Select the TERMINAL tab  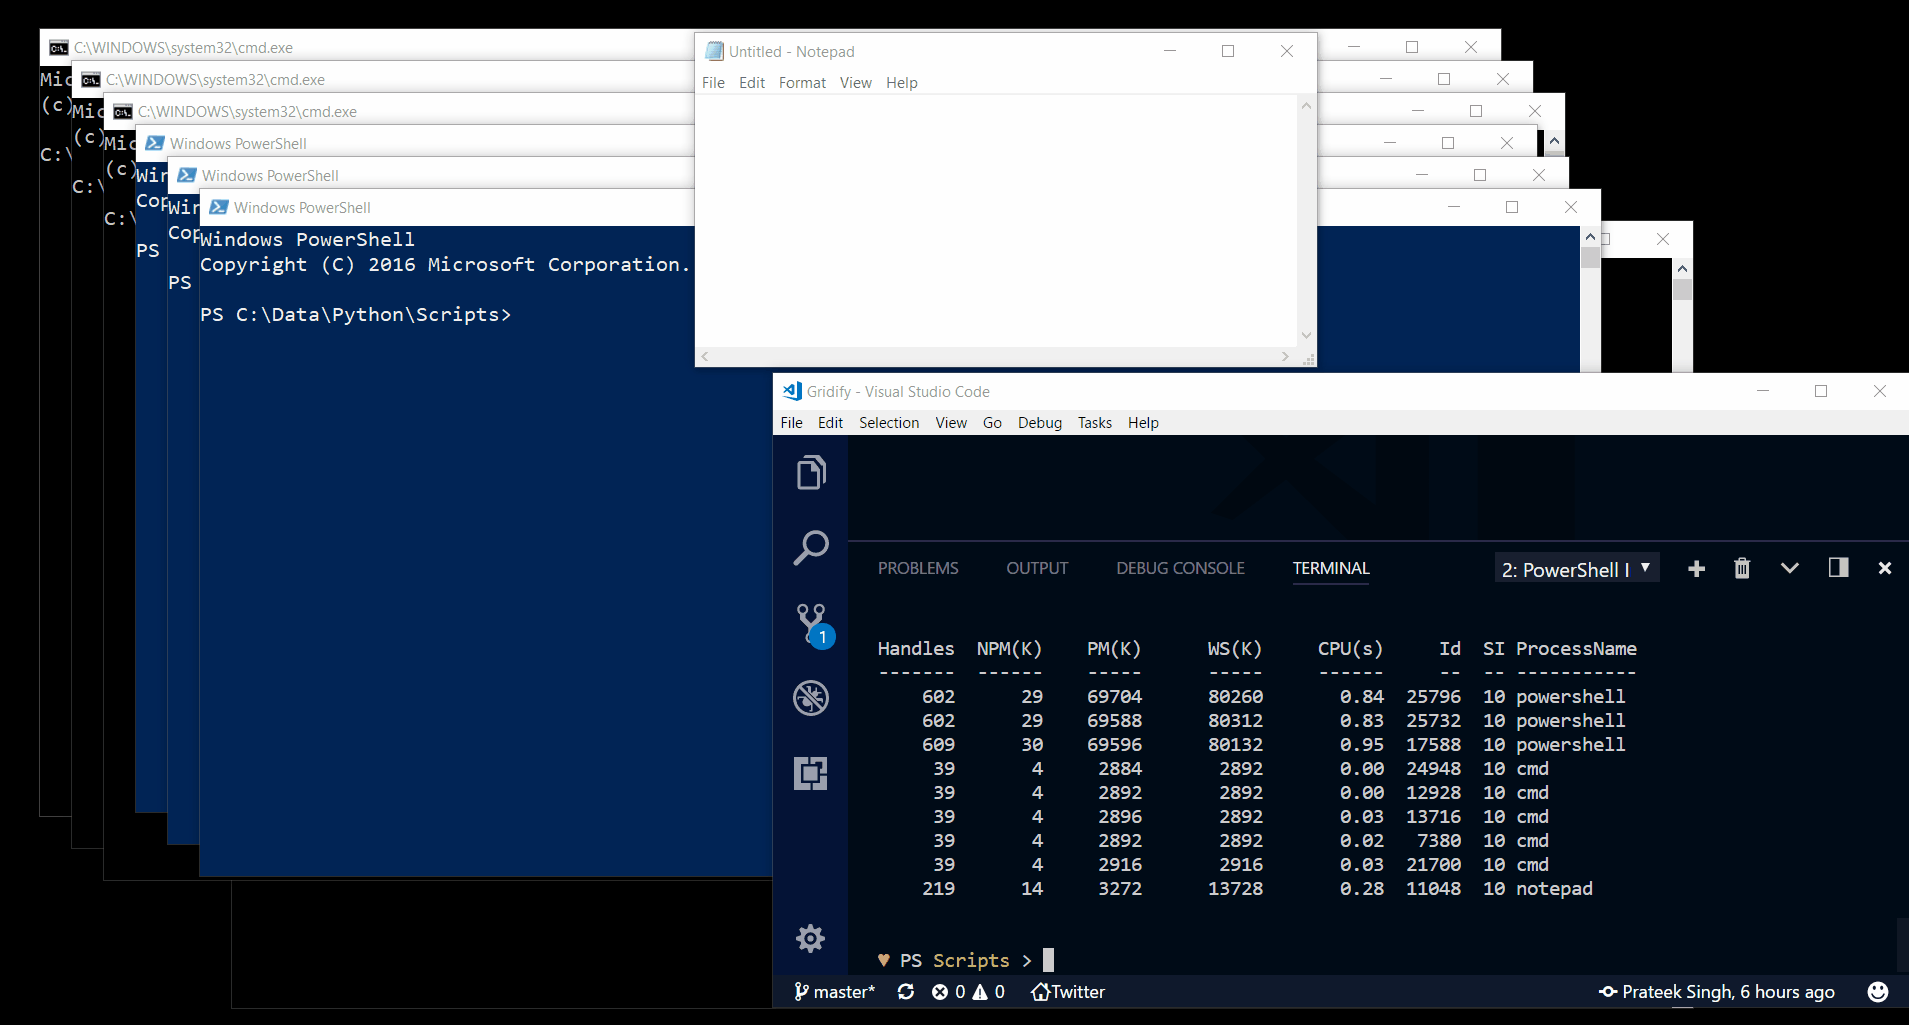(x=1331, y=568)
